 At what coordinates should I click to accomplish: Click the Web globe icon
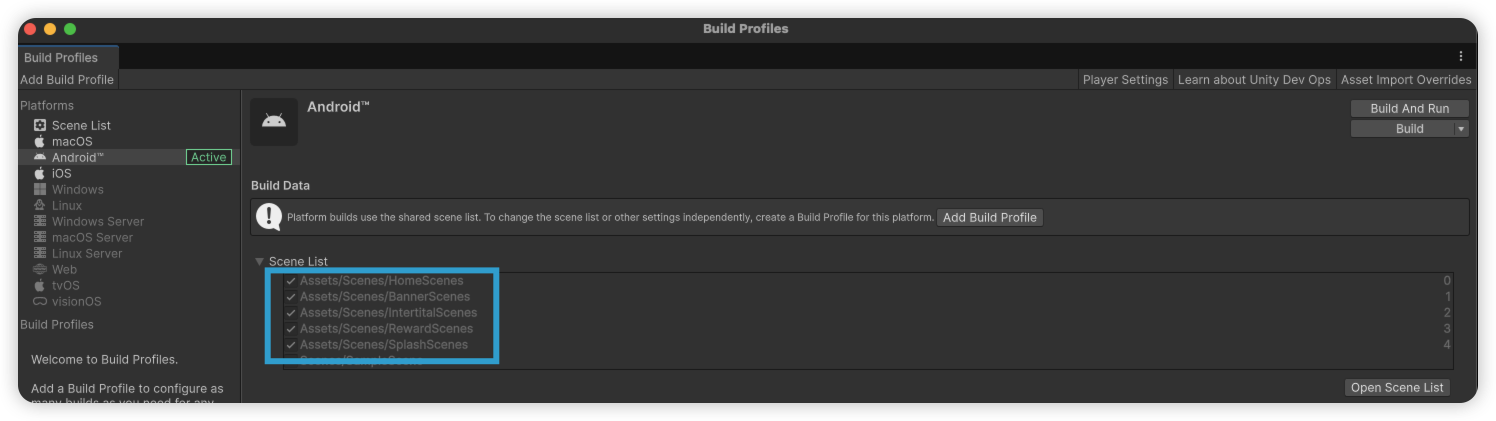40,269
